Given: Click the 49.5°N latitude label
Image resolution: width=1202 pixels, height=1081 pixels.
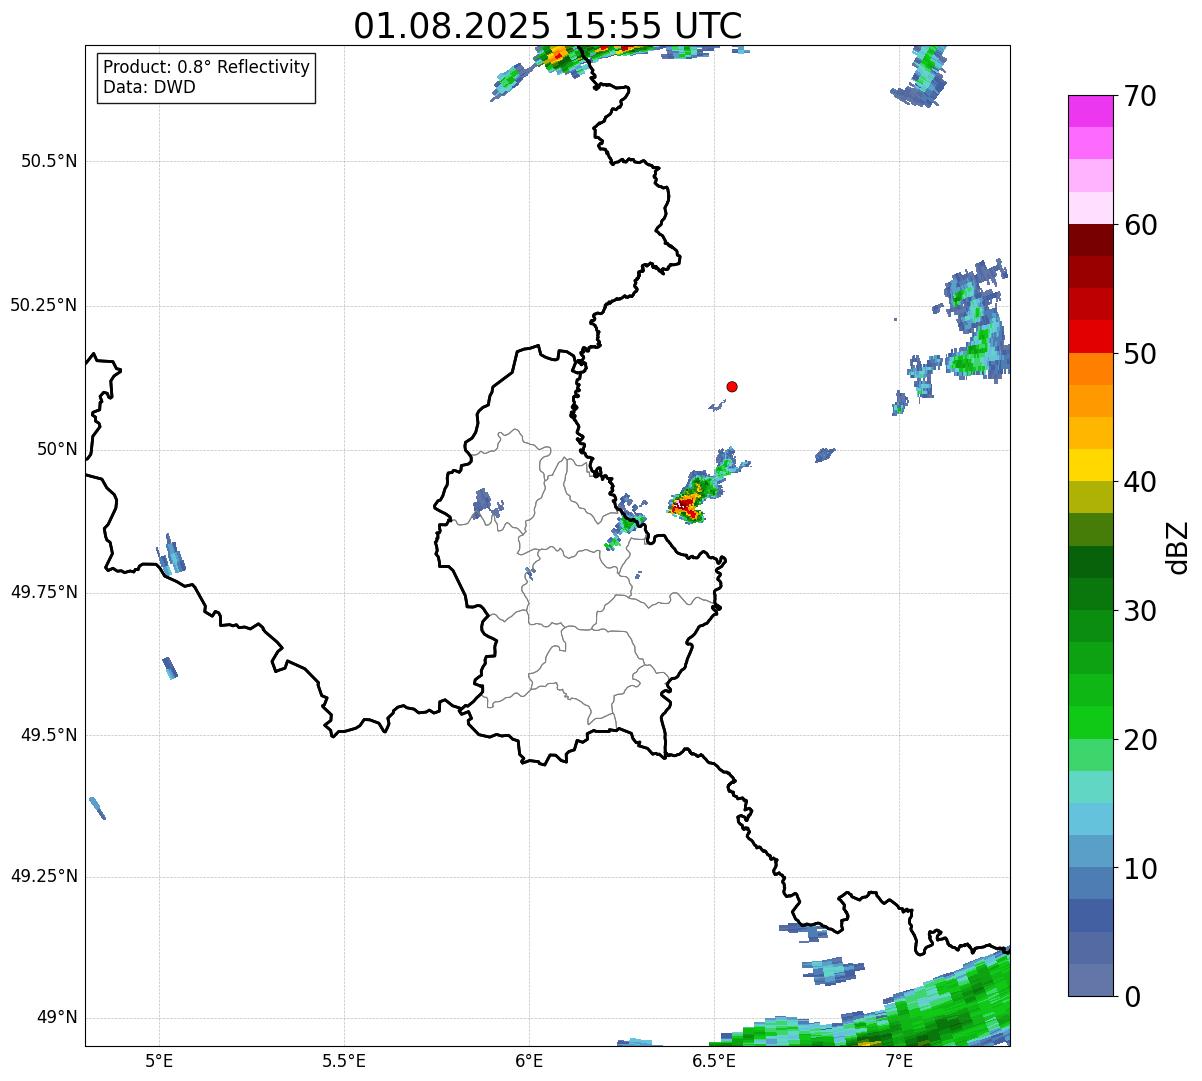Looking at the screenshot, I should (49, 735).
